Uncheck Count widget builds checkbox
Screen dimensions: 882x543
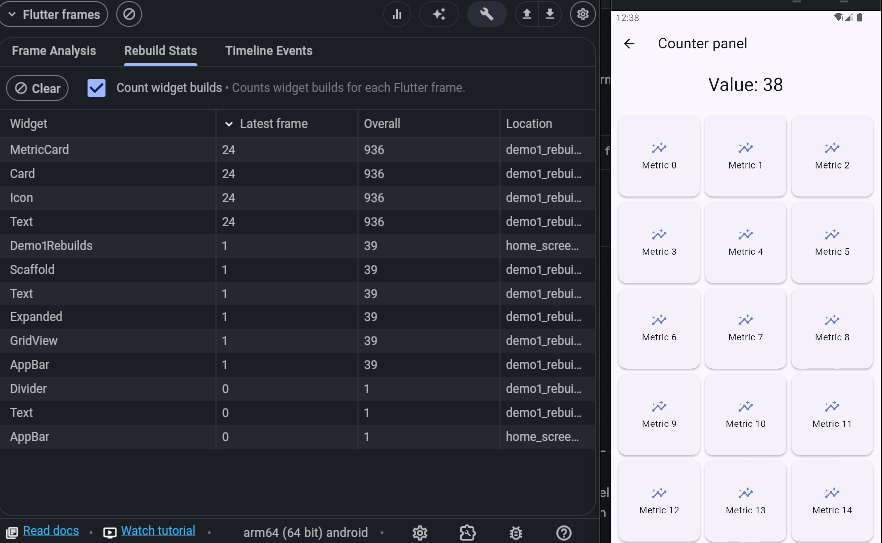coord(97,88)
